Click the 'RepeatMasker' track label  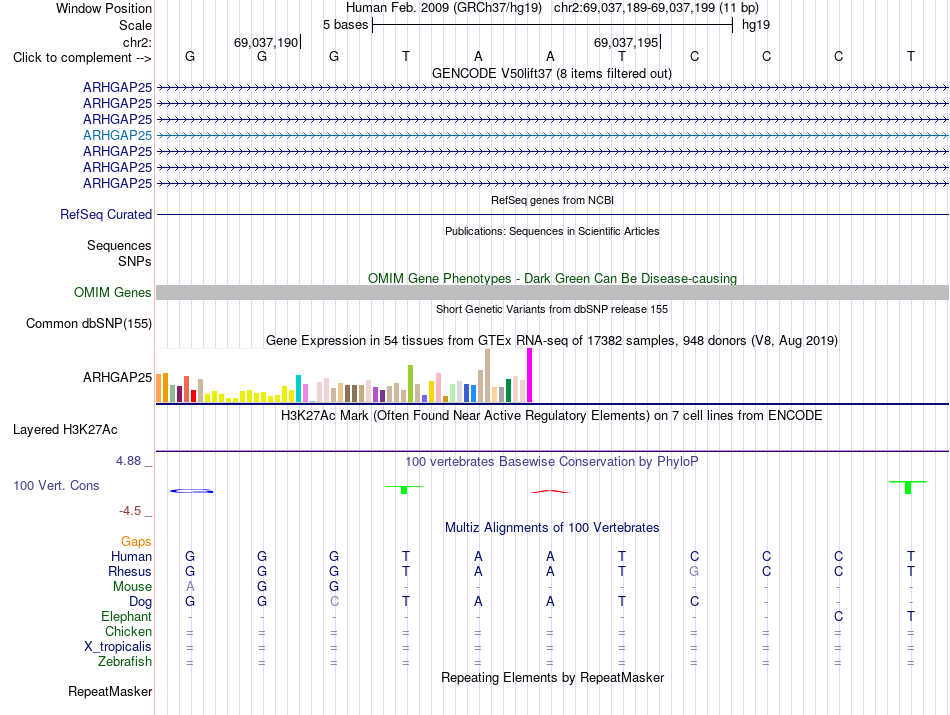pos(110,692)
